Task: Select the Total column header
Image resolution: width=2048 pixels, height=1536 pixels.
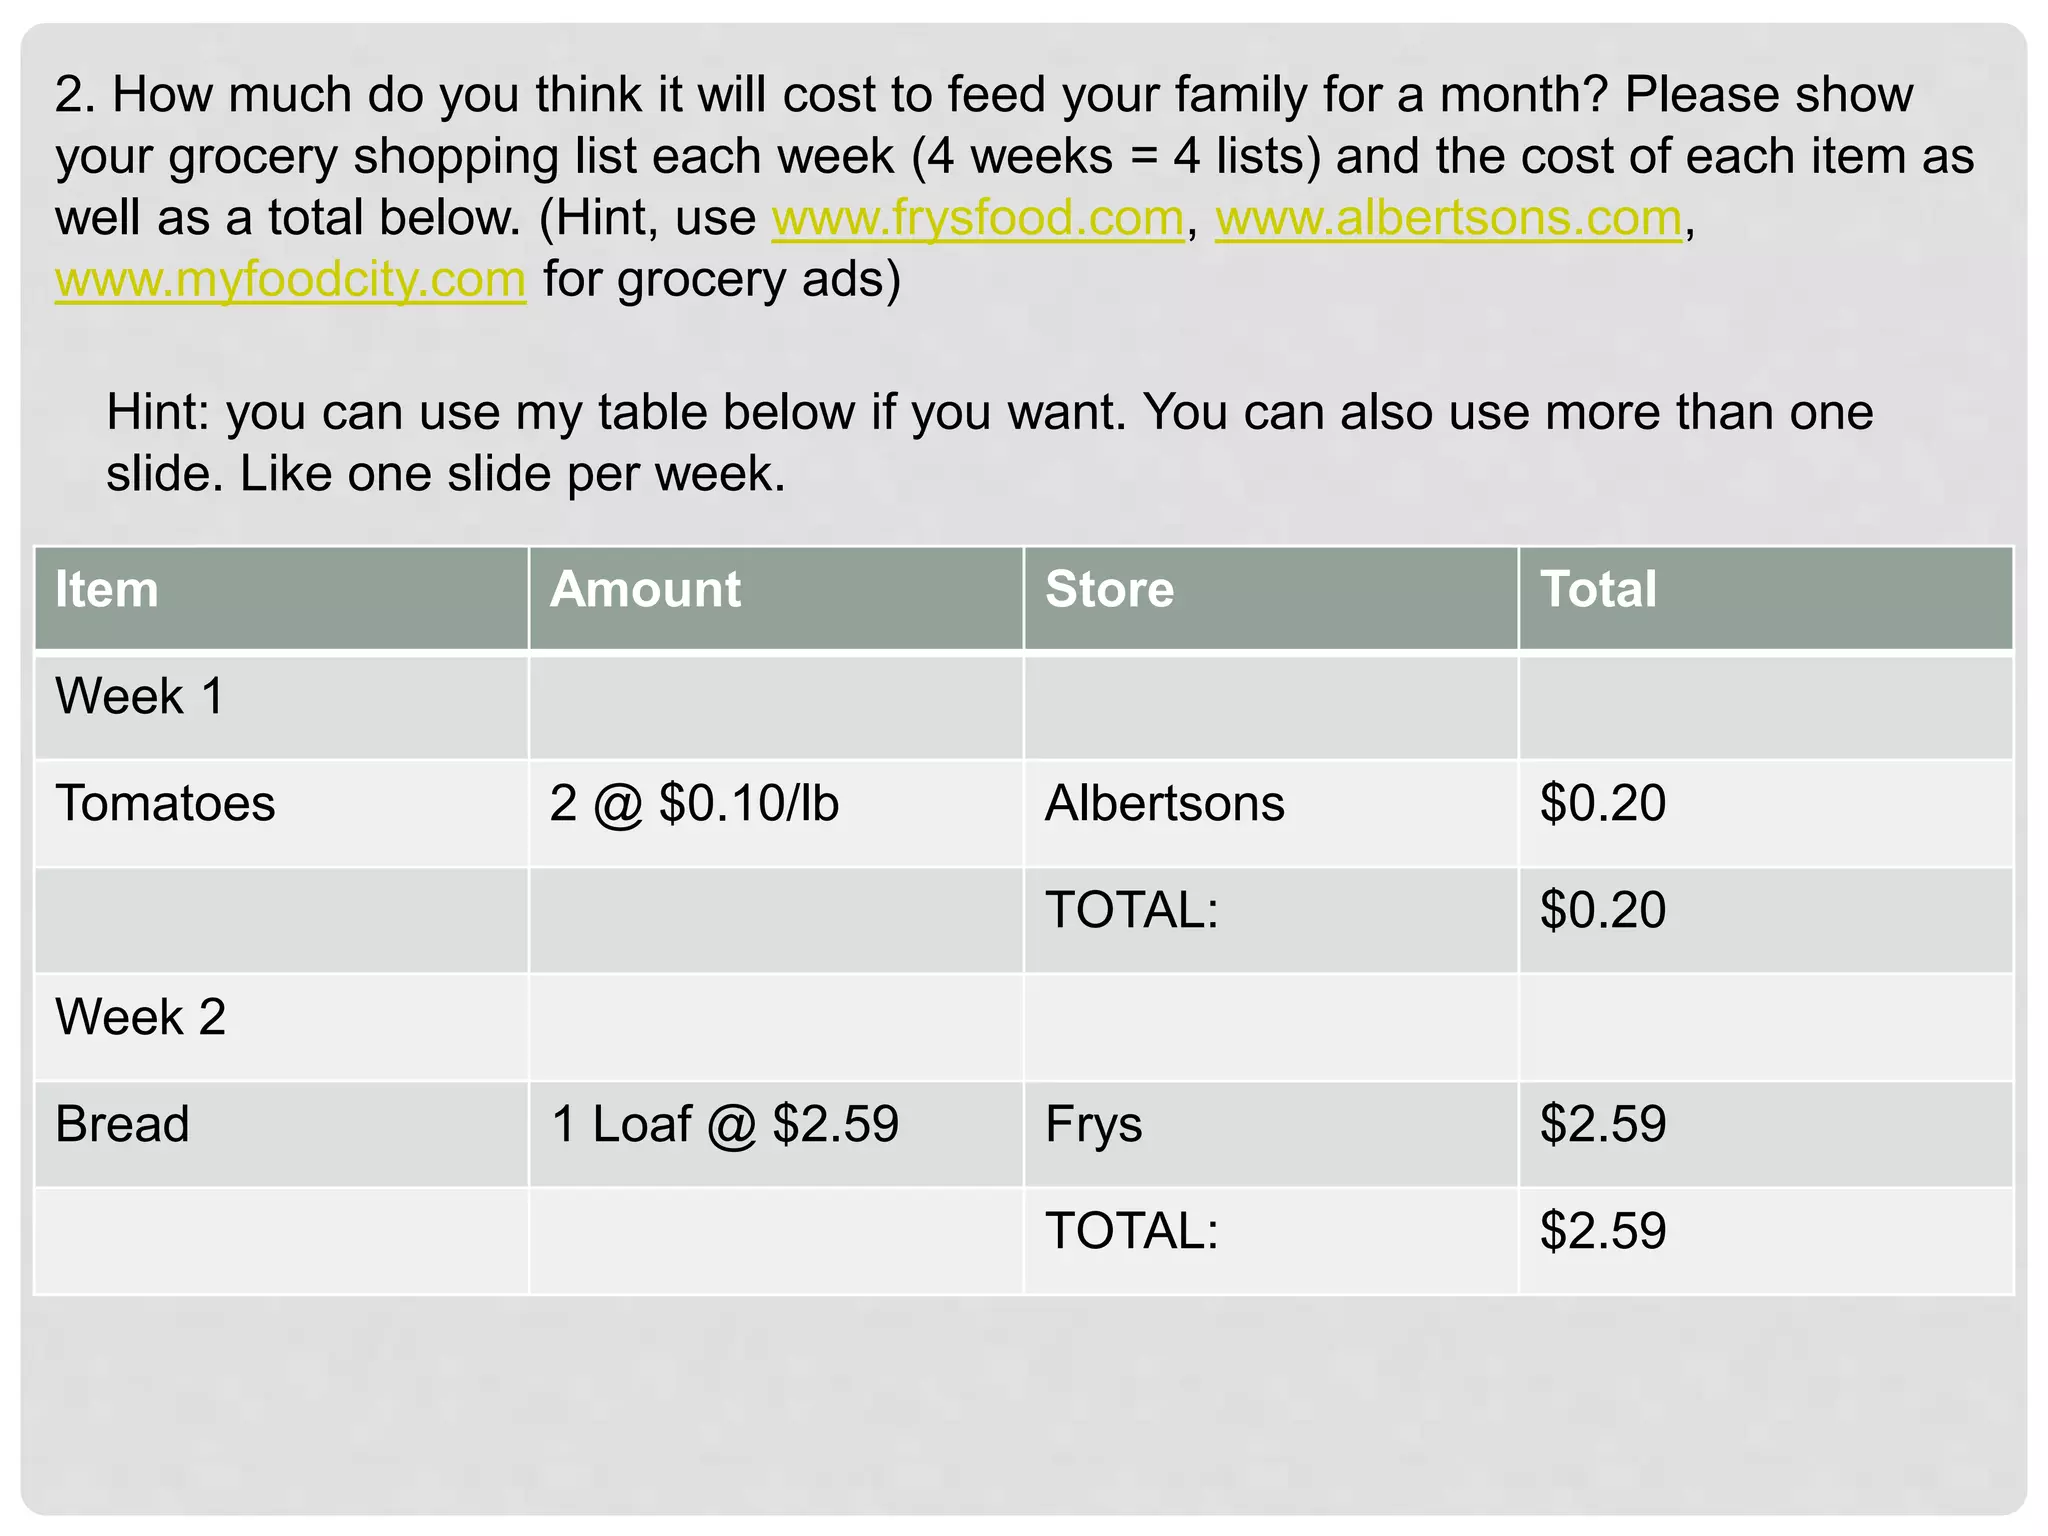Action: [x=1597, y=589]
